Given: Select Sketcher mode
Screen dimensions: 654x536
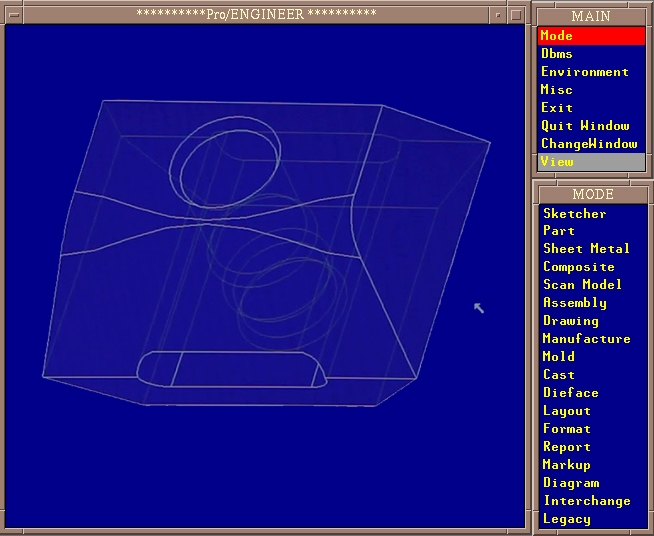Looking at the screenshot, I should coord(593,214).
